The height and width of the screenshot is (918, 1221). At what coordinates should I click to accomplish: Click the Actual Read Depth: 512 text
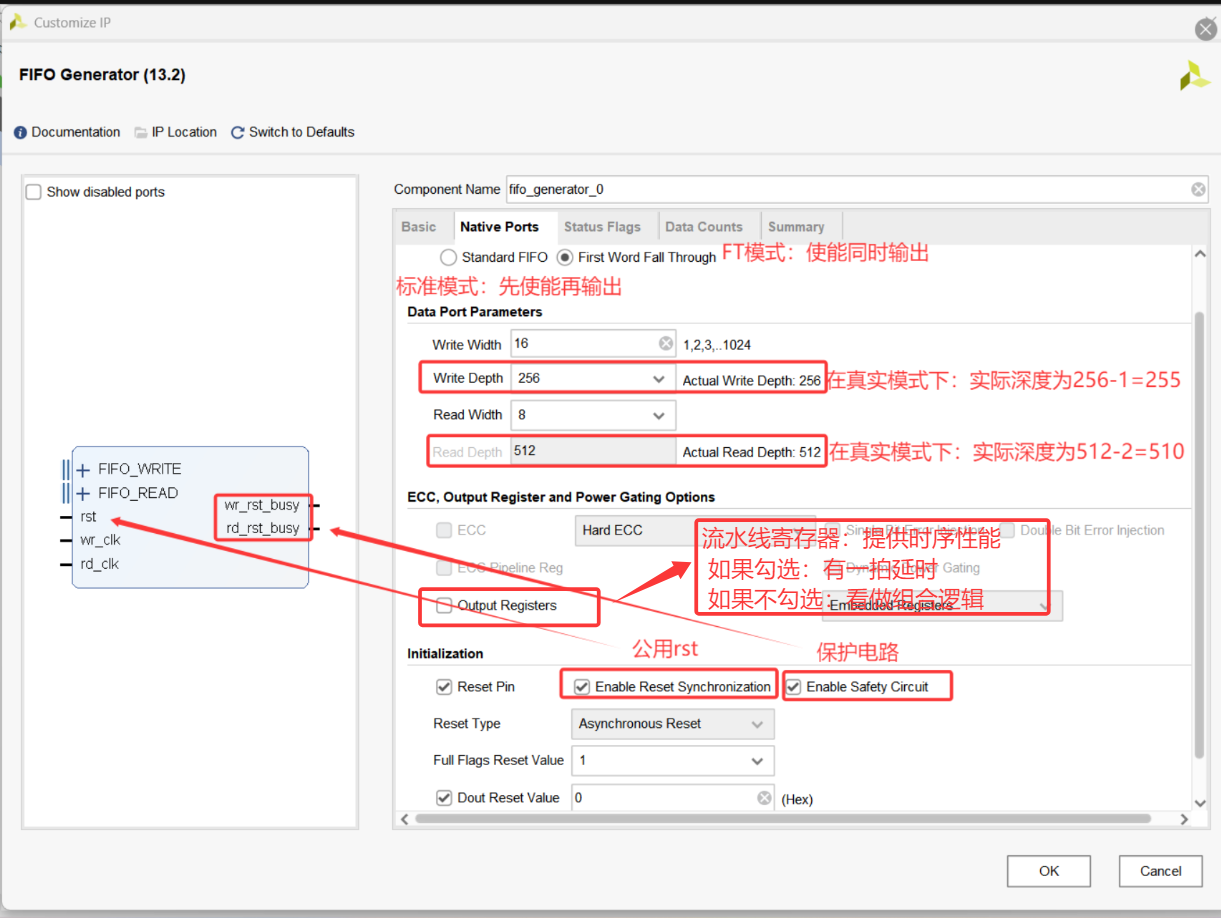click(x=752, y=452)
